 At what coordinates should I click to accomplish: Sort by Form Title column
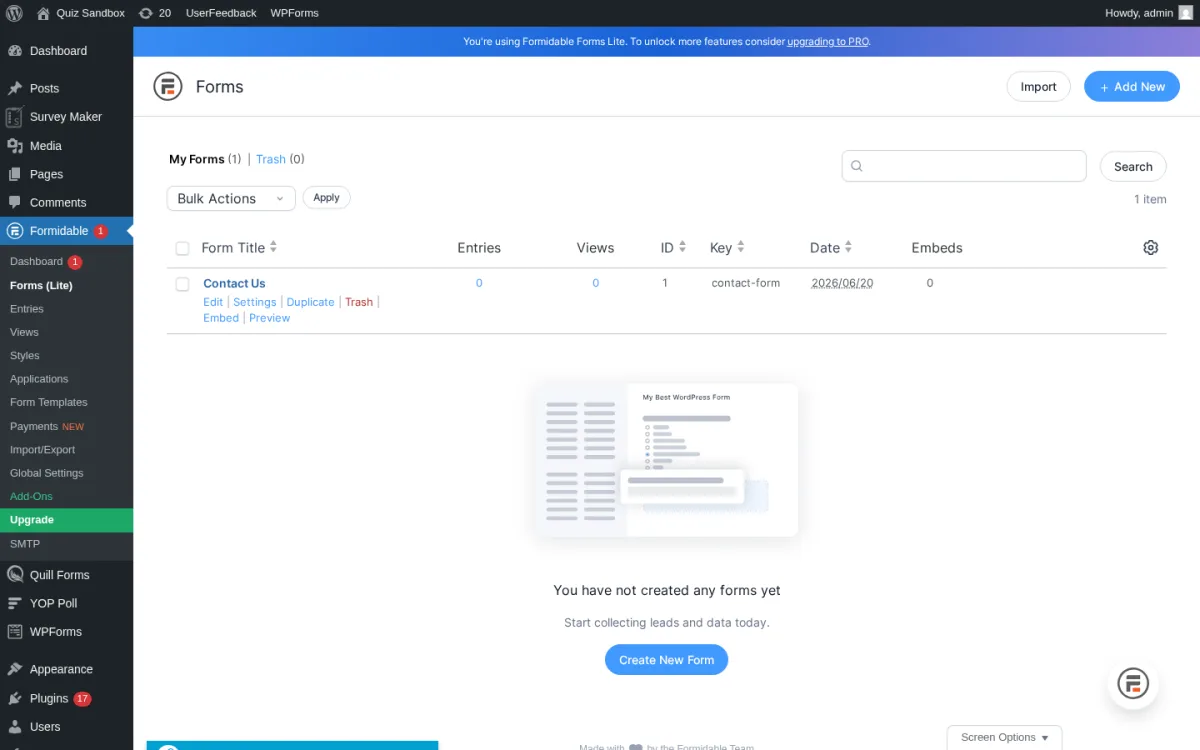coord(239,247)
